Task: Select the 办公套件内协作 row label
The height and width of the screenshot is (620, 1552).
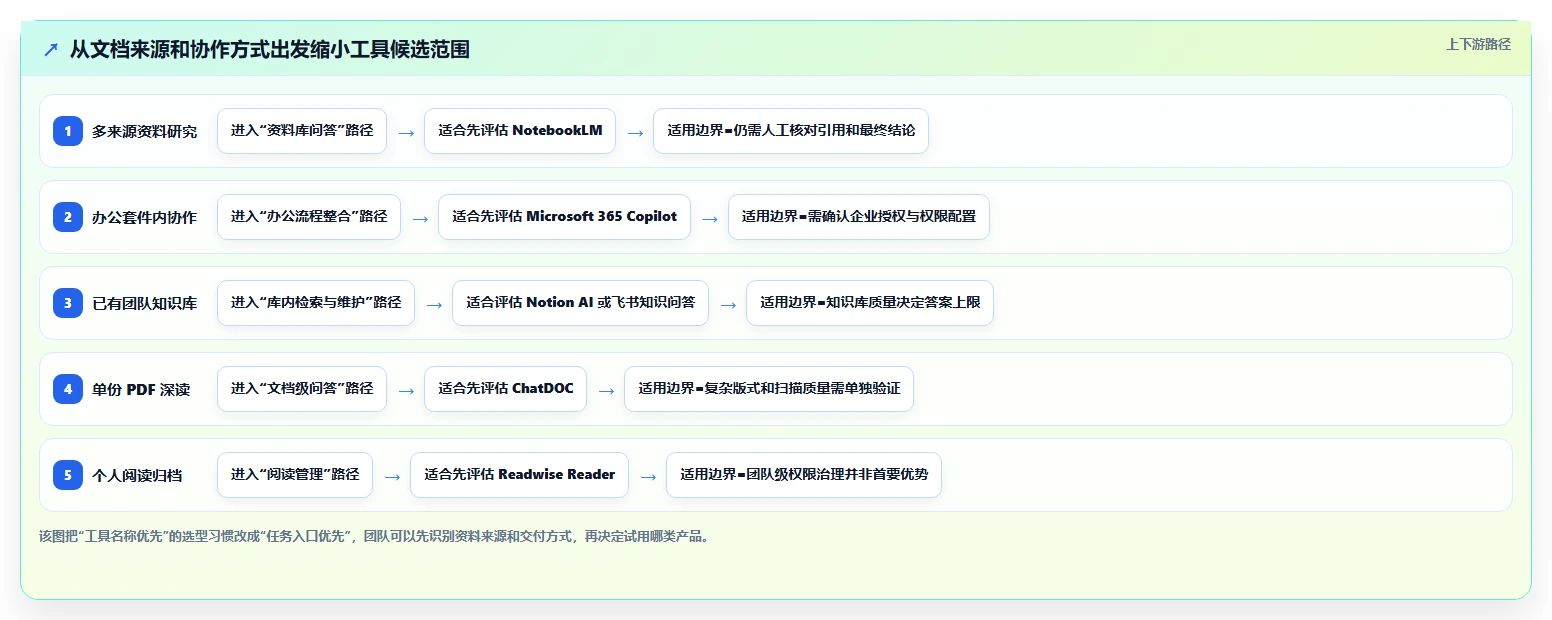Action: [145, 217]
